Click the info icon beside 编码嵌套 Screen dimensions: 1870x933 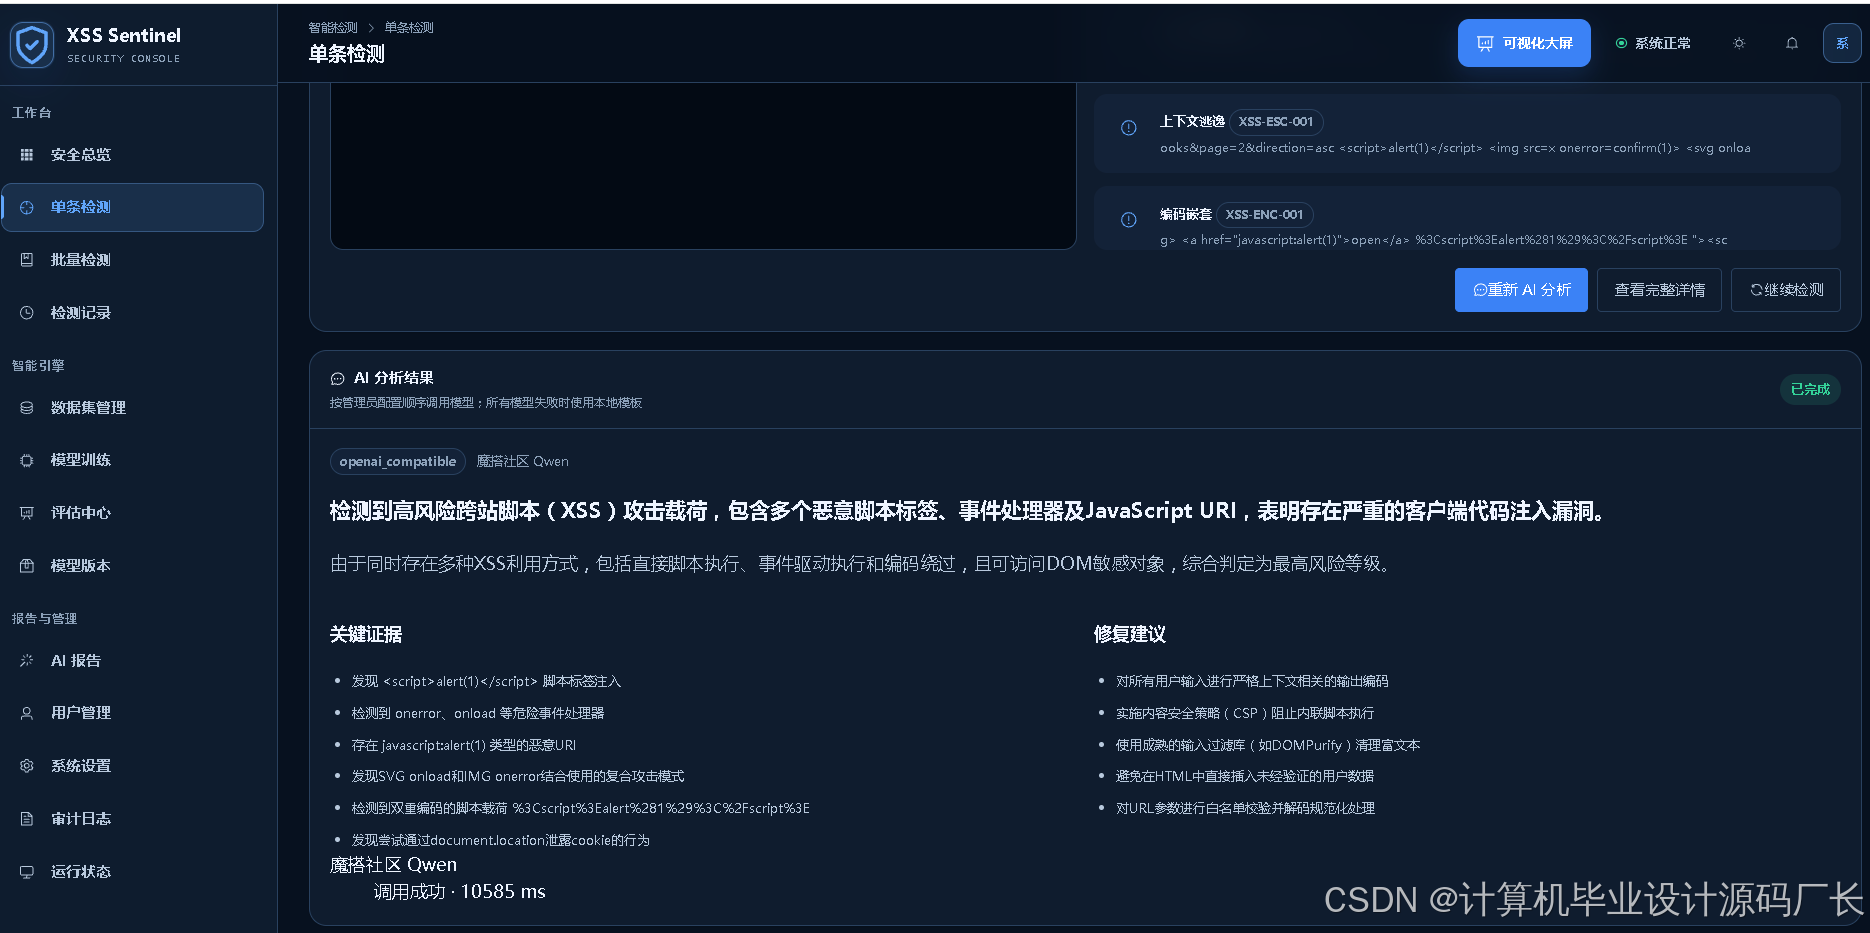point(1129,220)
